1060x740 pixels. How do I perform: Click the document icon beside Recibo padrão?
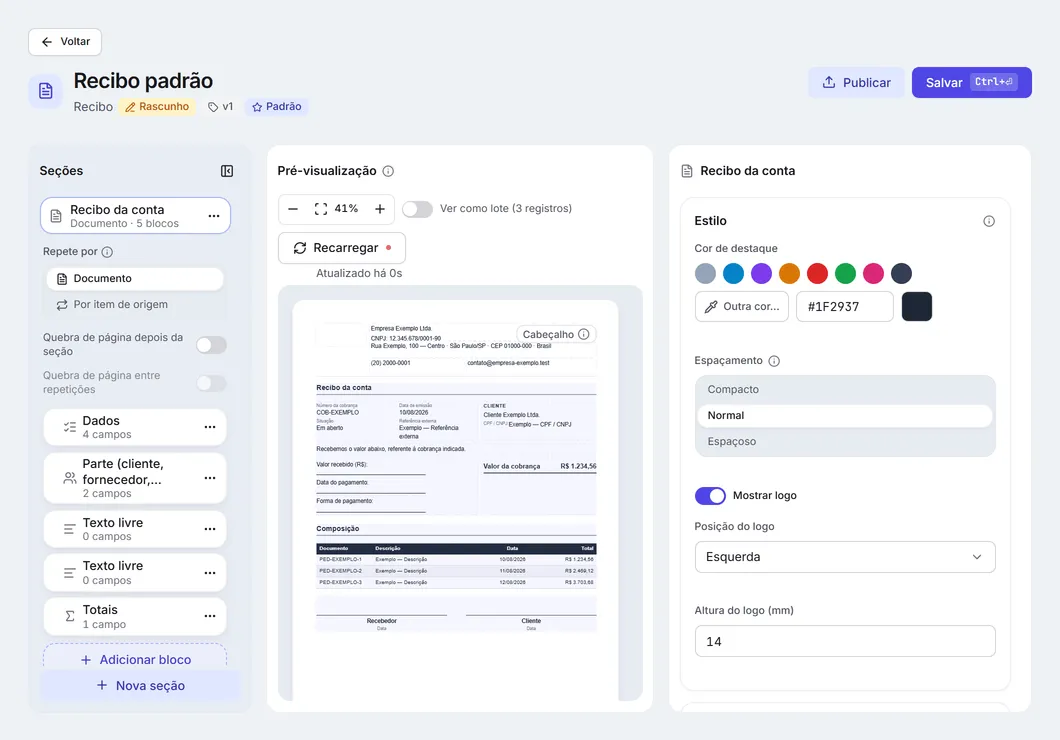coord(45,91)
